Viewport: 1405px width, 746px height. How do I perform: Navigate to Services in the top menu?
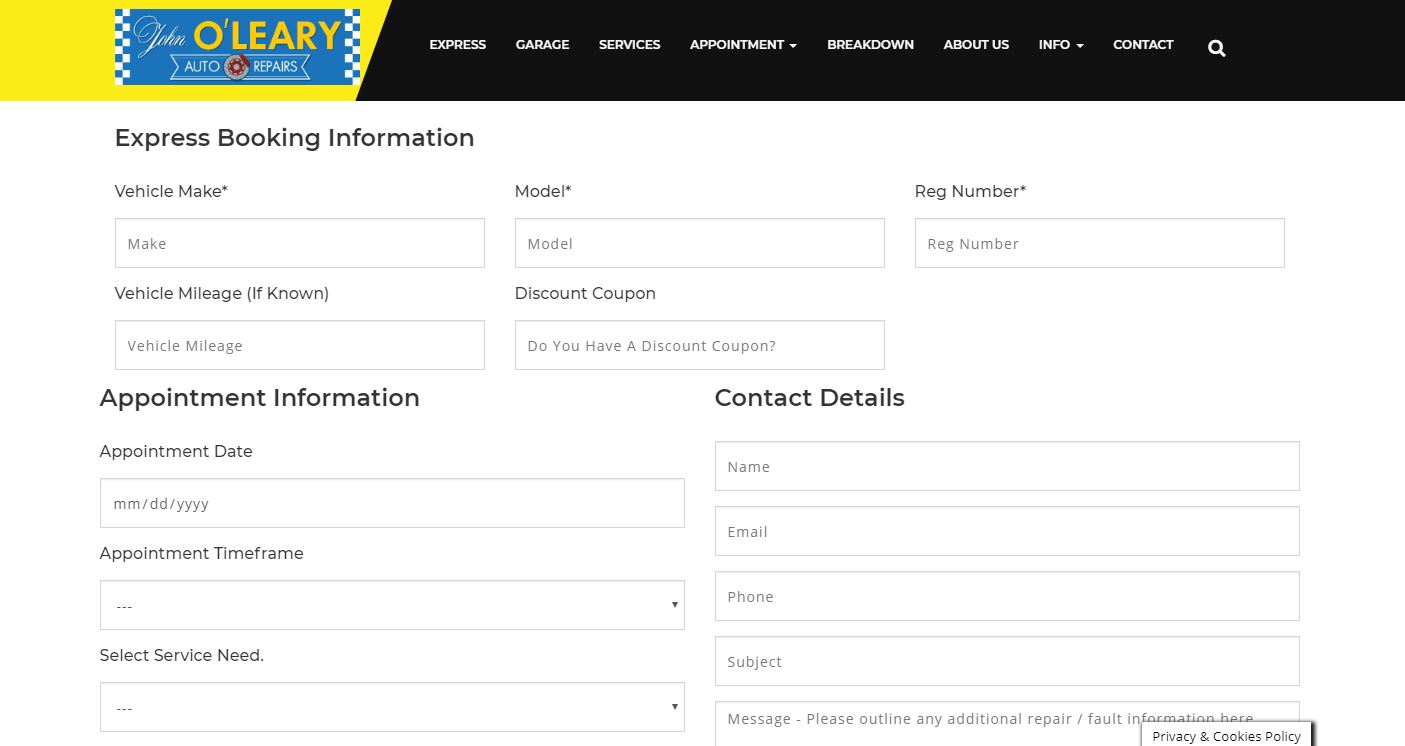pos(629,45)
